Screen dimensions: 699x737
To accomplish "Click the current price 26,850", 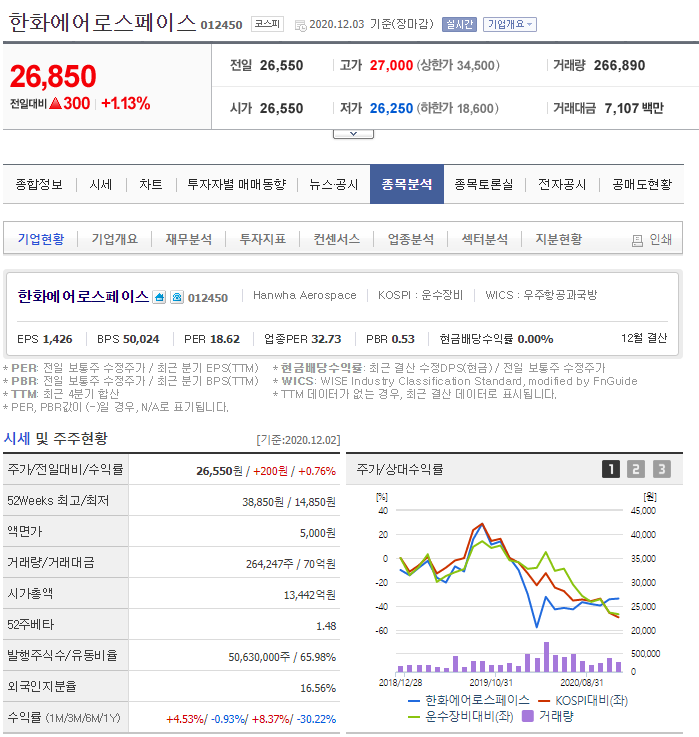I will coord(53,76).
